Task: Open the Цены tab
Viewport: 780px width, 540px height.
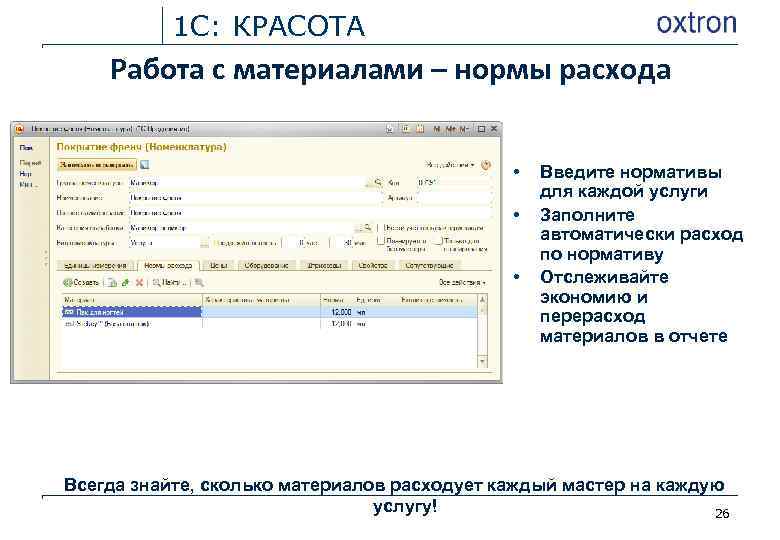Action: click(218, 266)
